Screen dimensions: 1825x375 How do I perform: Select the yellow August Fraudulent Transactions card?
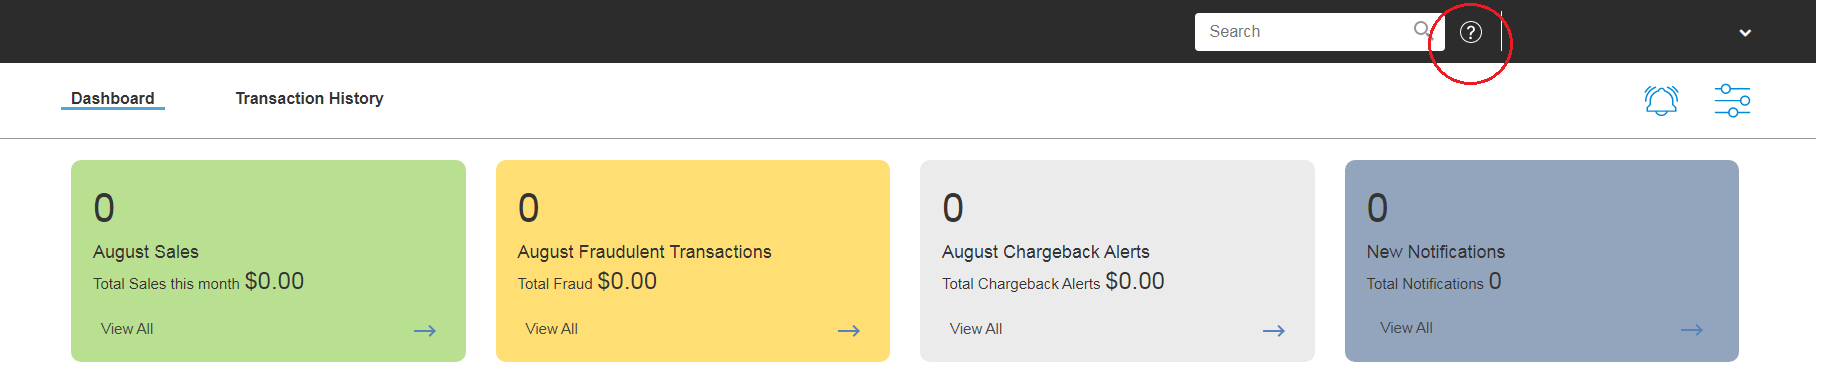click(693, 261)
